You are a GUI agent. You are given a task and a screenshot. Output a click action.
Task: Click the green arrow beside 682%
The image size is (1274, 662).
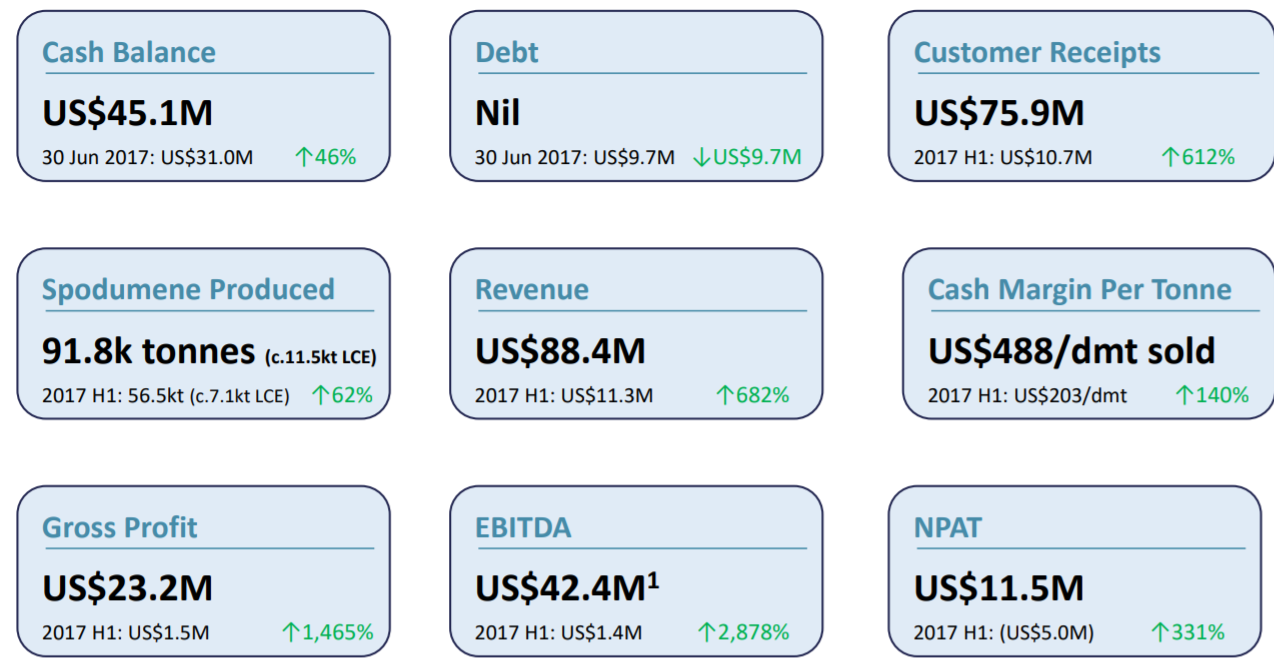[725, 395]
